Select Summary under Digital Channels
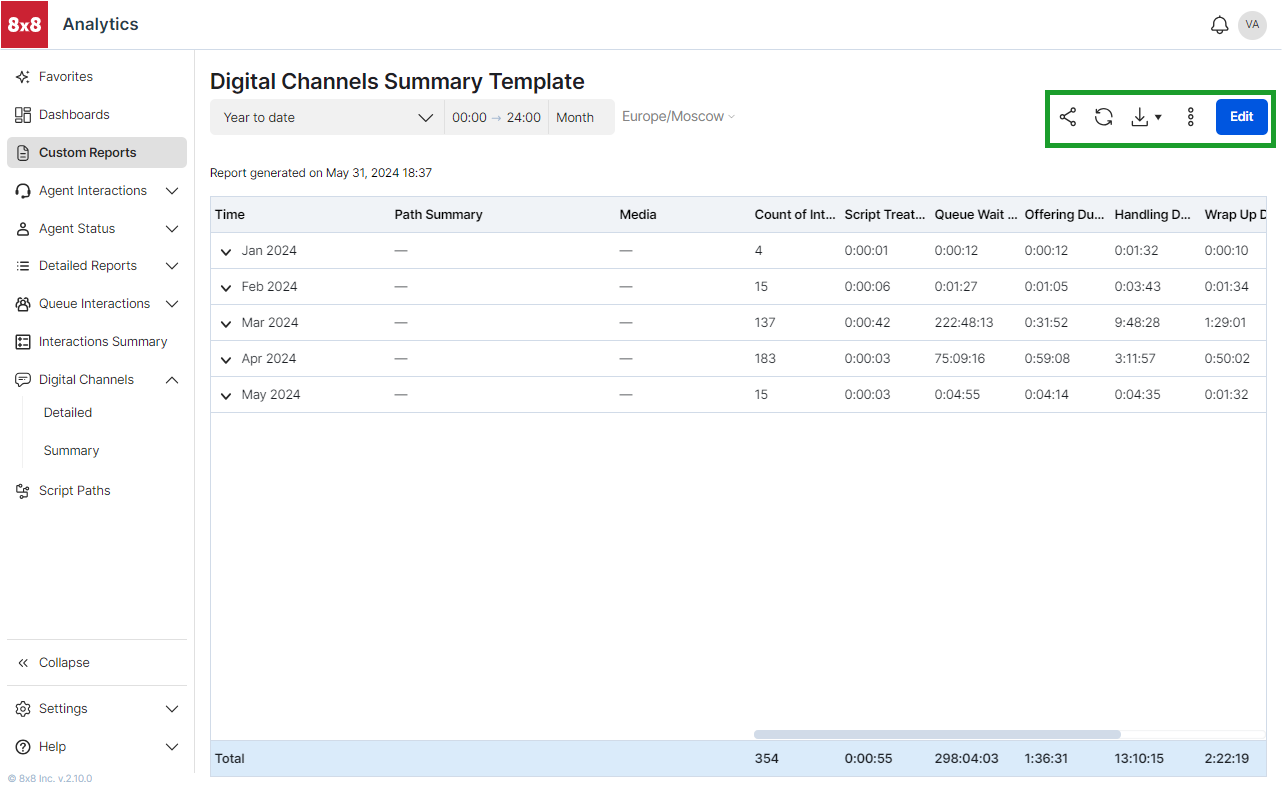 [71, 450]
